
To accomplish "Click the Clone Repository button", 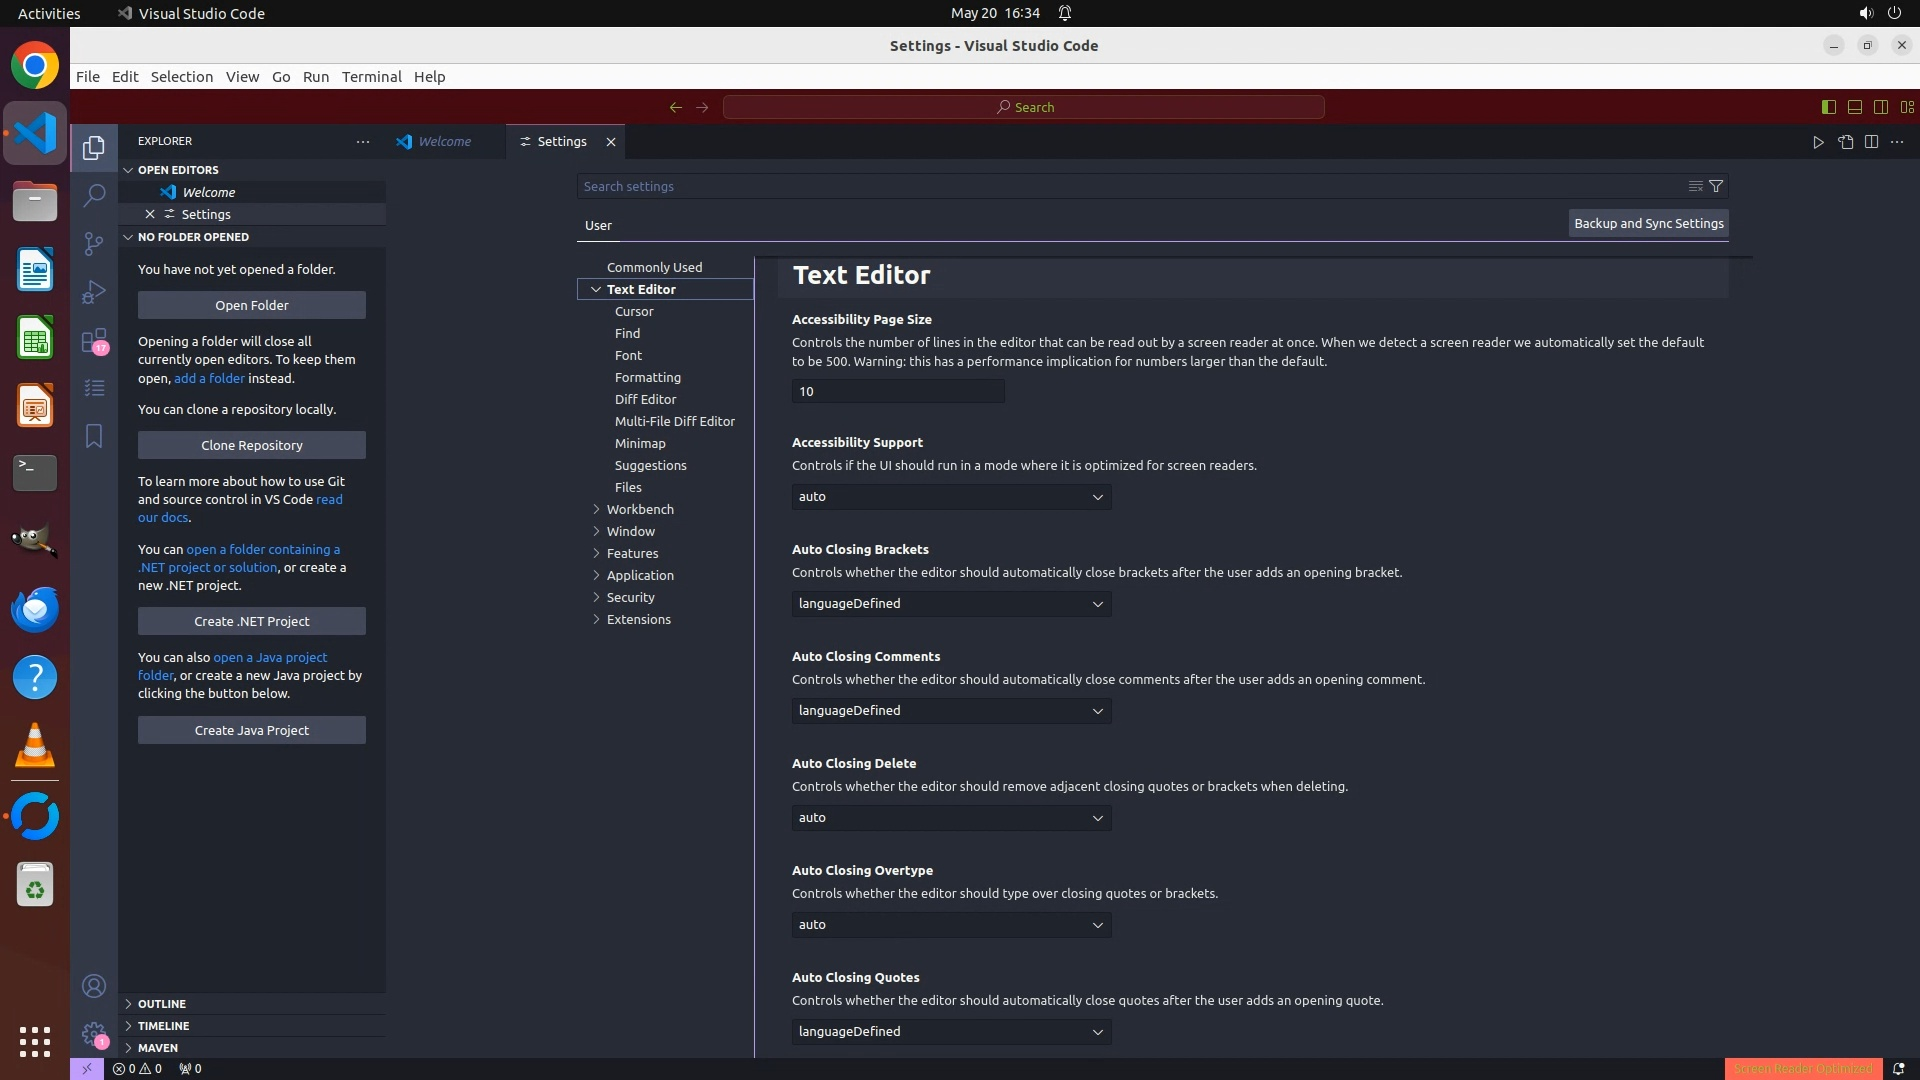I will click(x=251, y=445).
